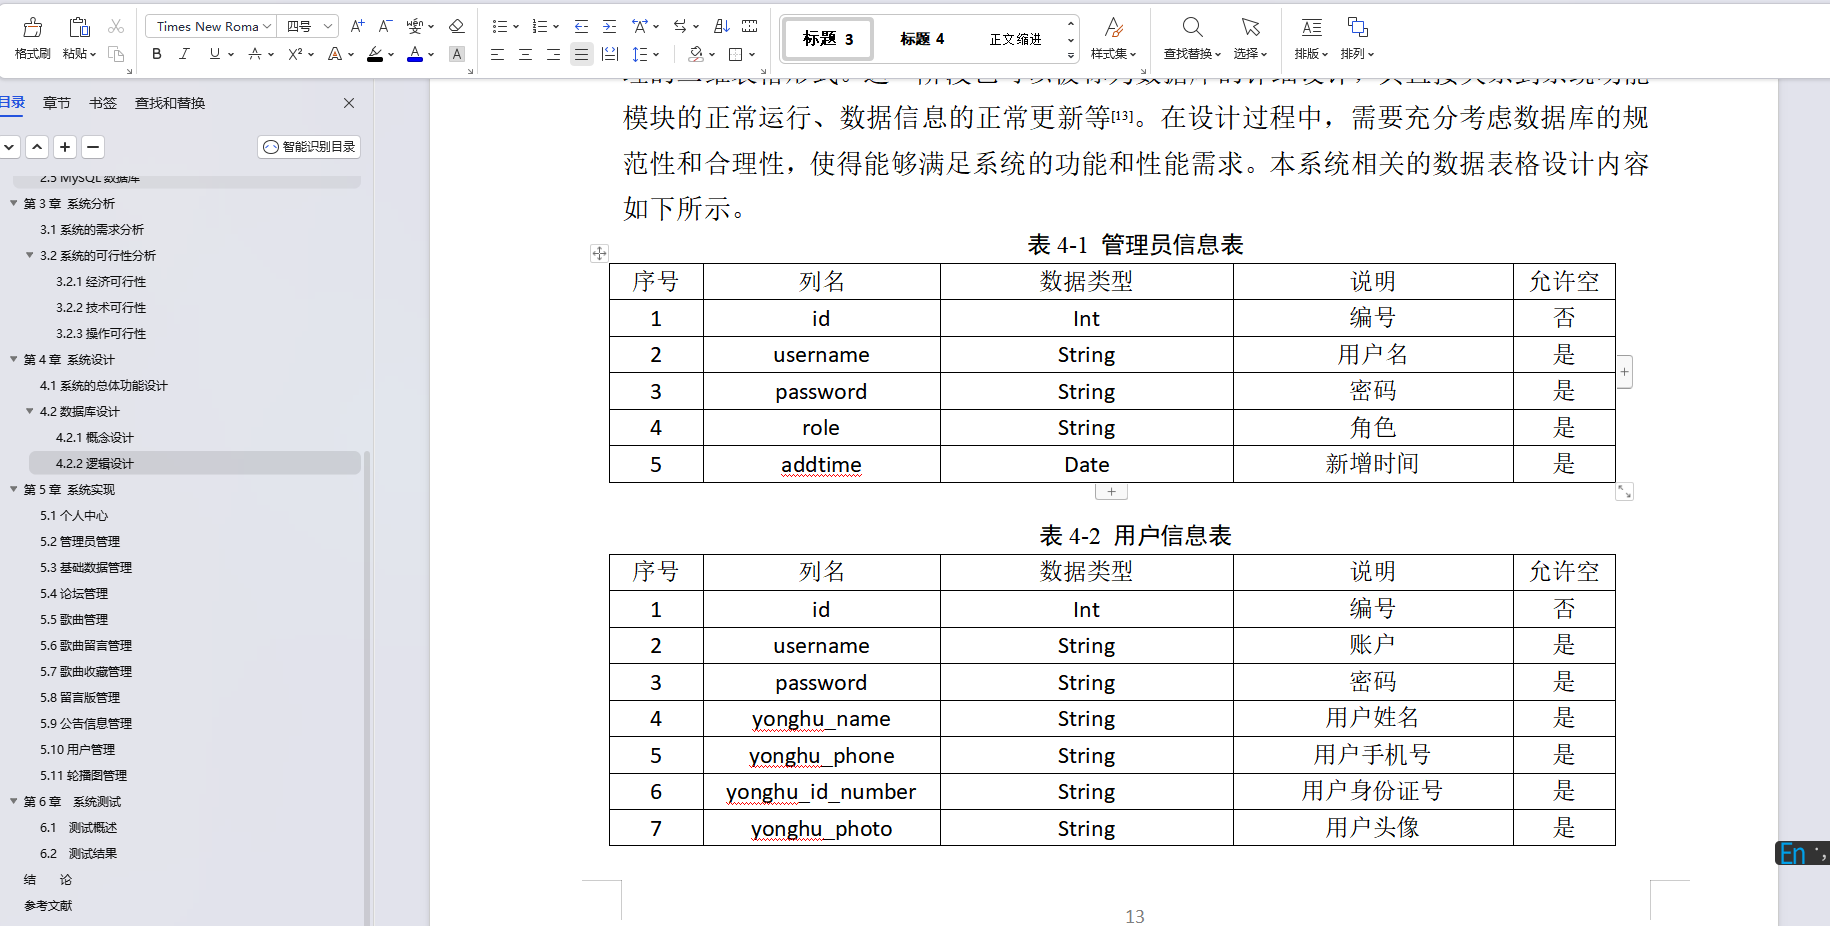The height and width of the screenshot is (926, 1830).
Task: Click the add-row plus below 表 4-1
Action: tap(1111, 491)
